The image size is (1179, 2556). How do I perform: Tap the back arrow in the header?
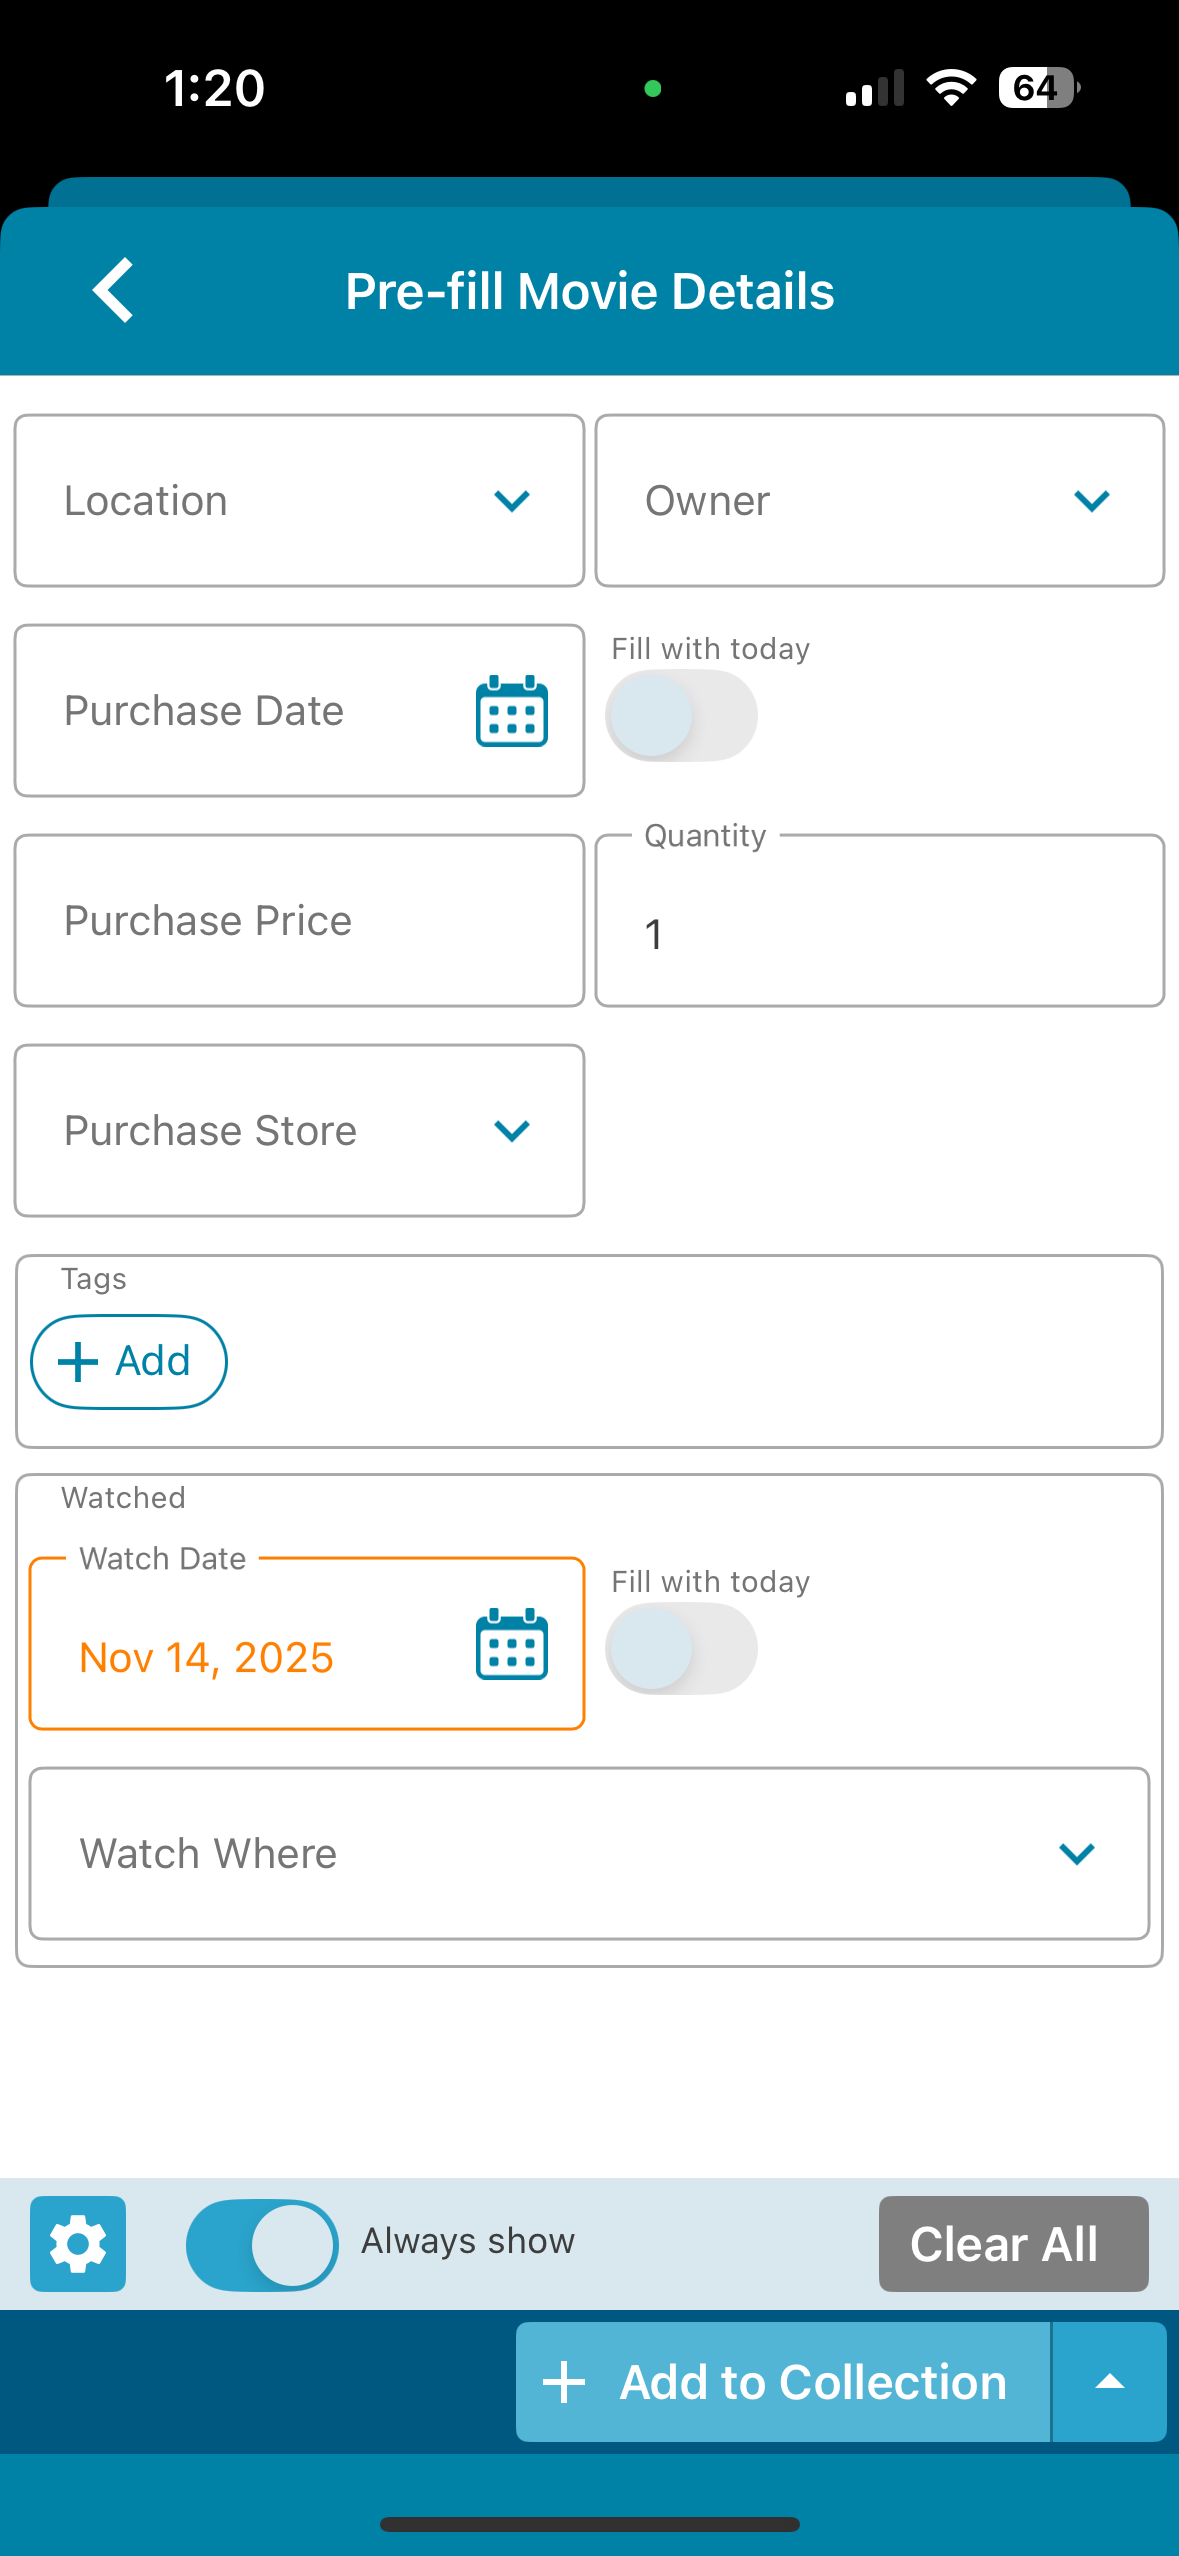point(113,291)
